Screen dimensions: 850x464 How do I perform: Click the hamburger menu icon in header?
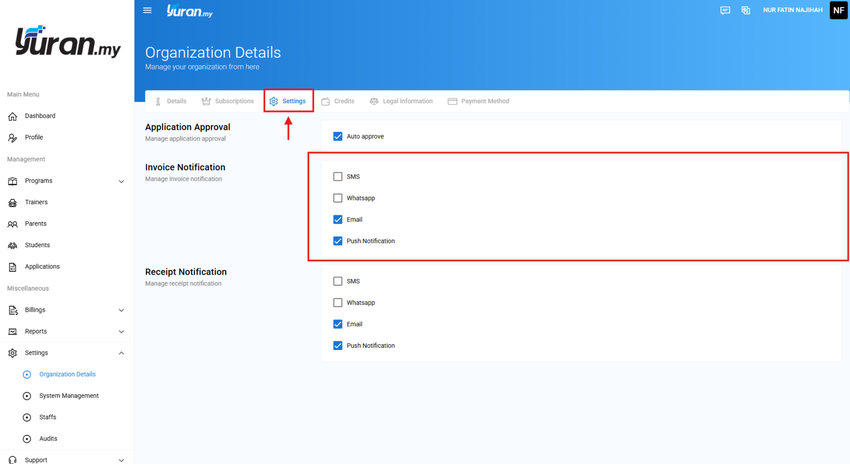click(147, 10)
